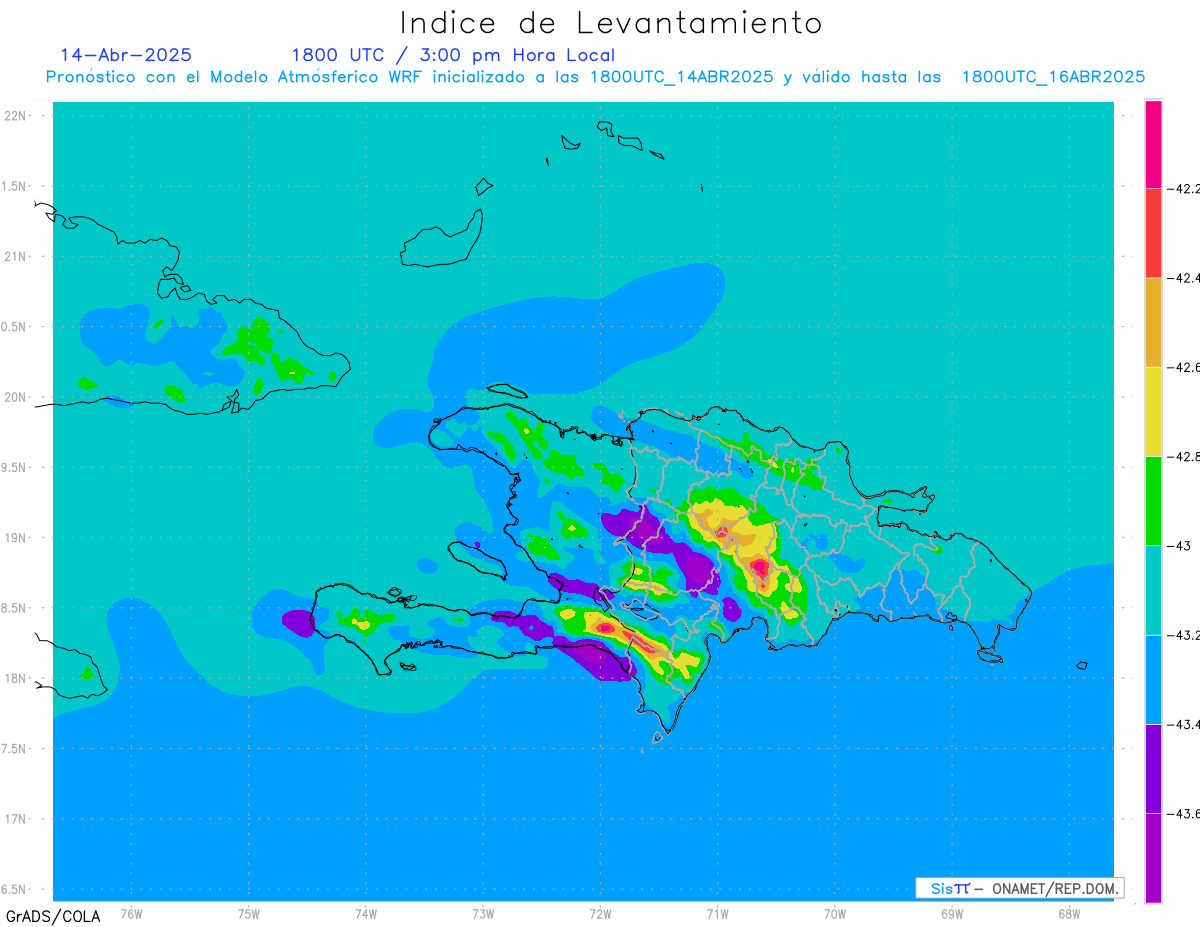This screenshot has height=927, width=1200.
Task: Click the '72W' longitude label
Action: pos(600,914)
